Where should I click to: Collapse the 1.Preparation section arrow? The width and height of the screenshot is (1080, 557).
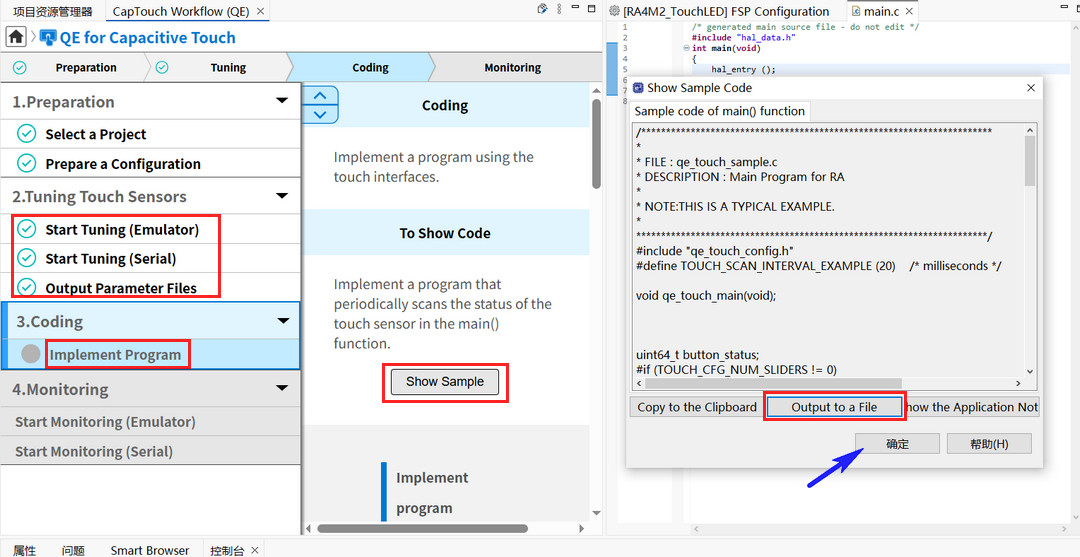(282, 101)
